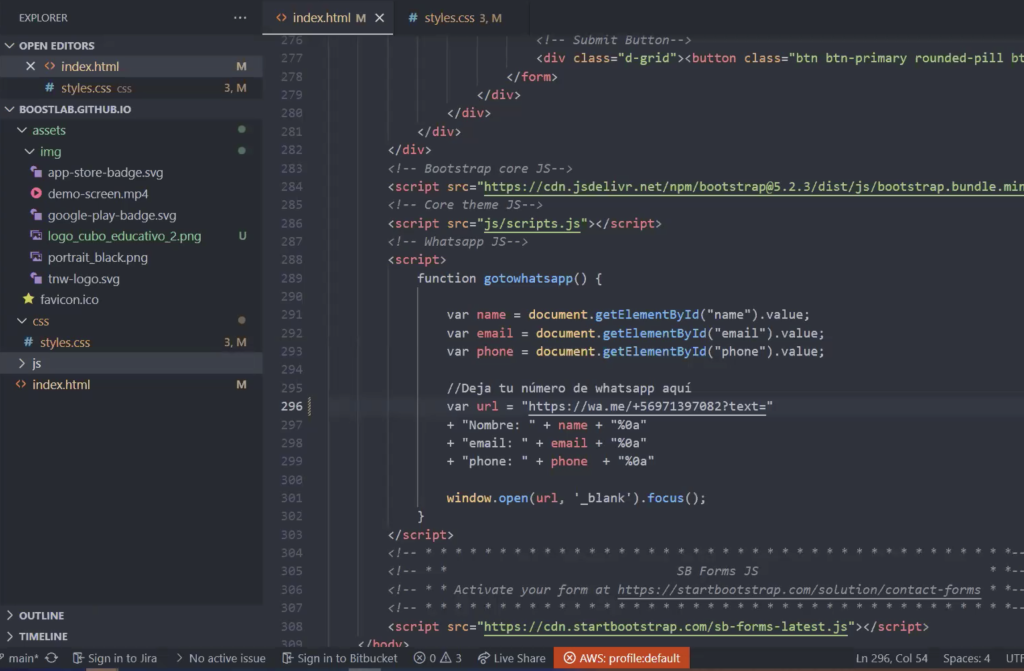Click the 3, M badge on css folder styles.css
Screen dimensions: 1024x671
(235, 342)
